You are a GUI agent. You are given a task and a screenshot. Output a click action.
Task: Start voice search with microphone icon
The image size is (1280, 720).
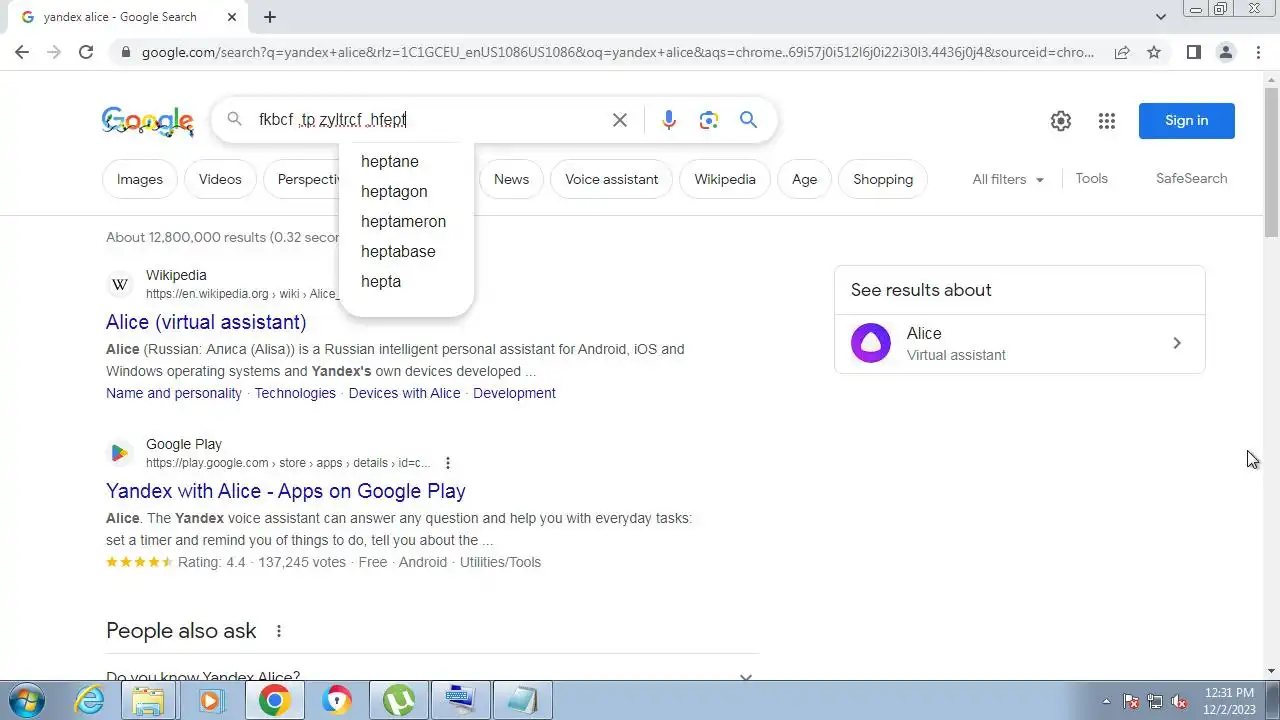[x=669, y=120]
